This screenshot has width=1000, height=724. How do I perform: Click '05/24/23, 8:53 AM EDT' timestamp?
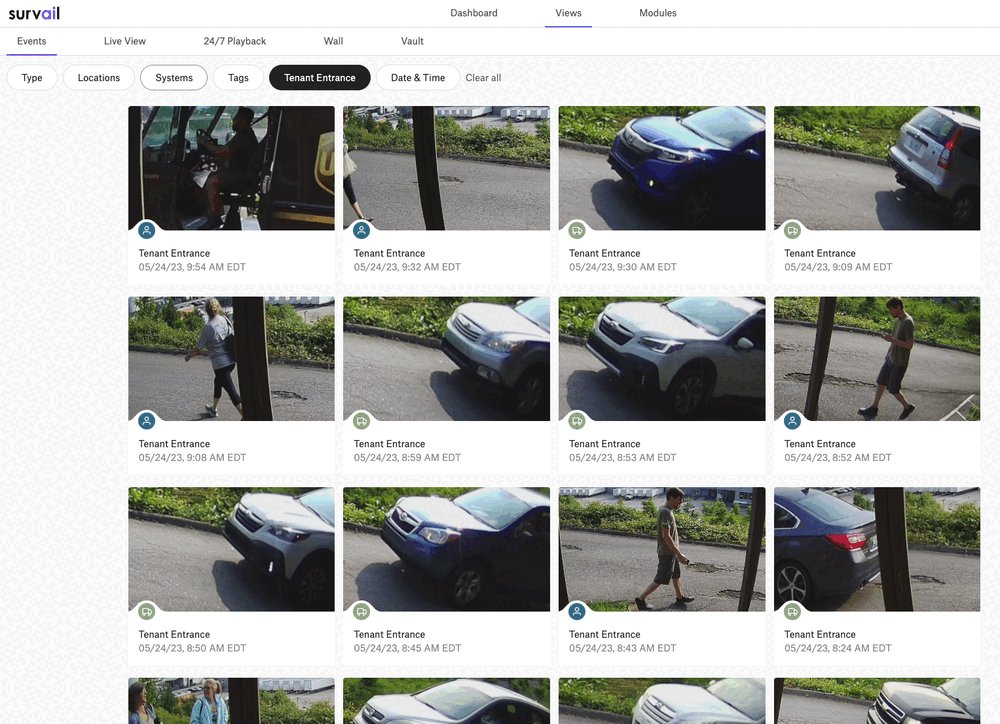pos(622,458)
